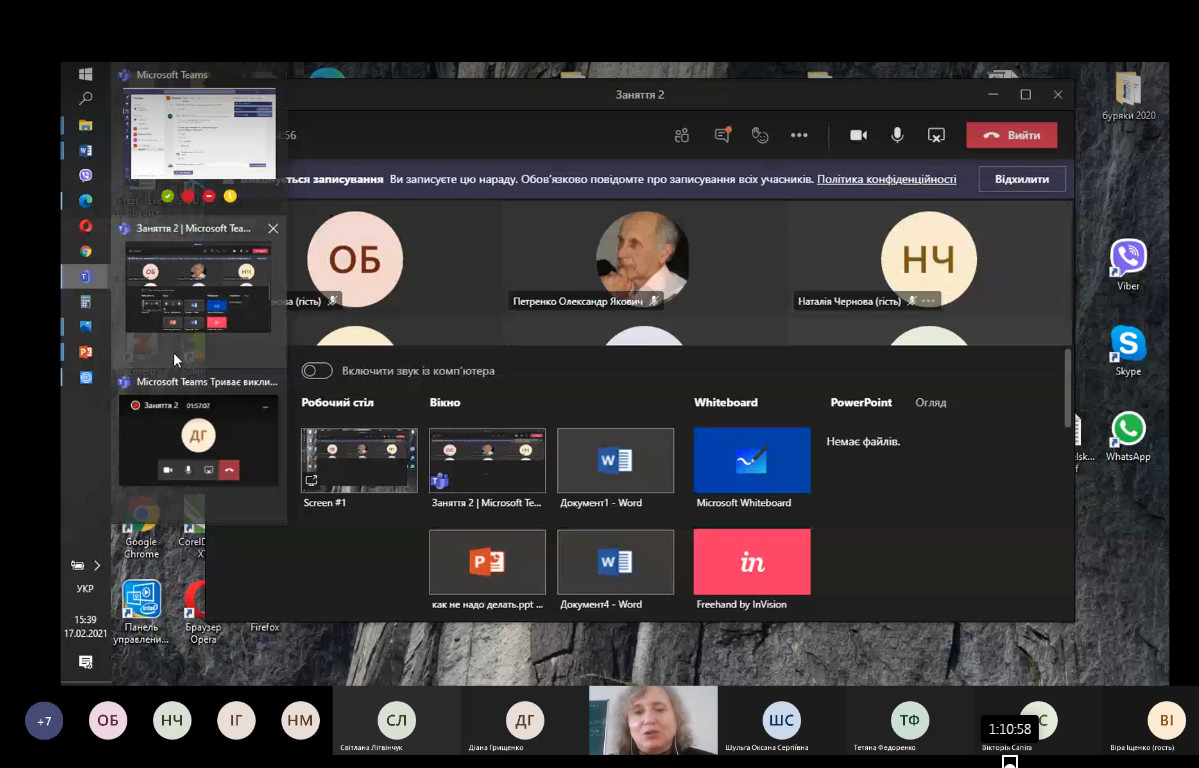Share the как не надо делать.ppt window
This screenshot has height=768, width=1199.
[487, 561]
